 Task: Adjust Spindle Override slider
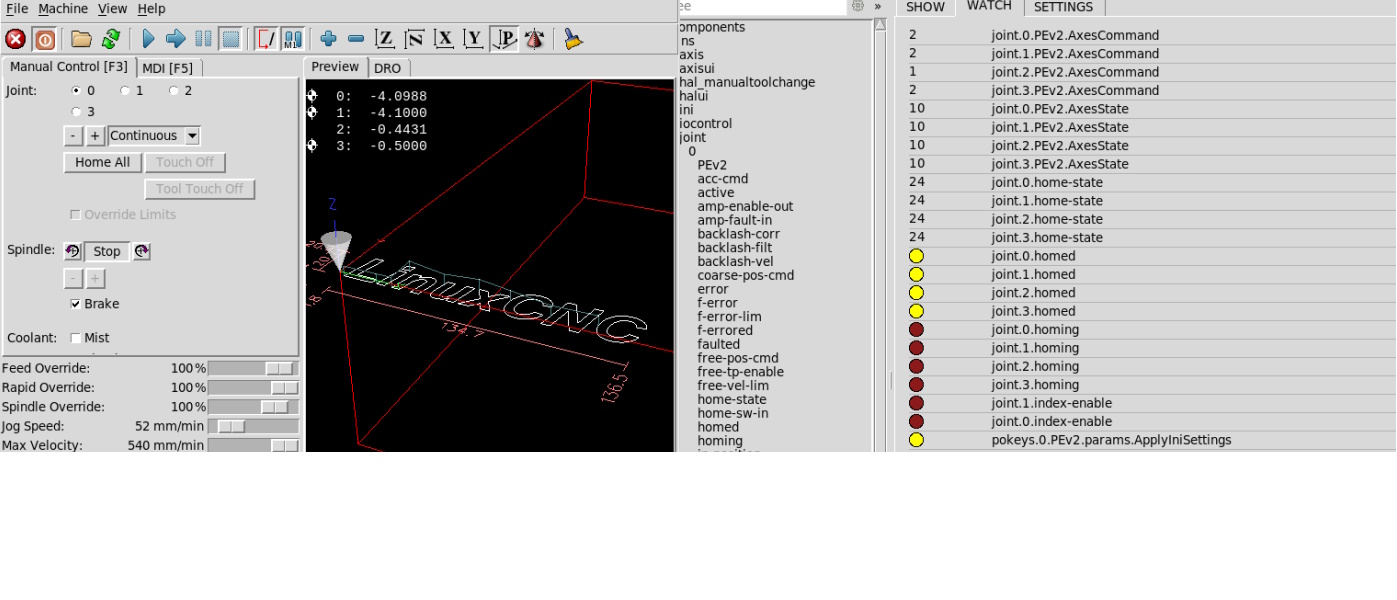coord(253,407)
